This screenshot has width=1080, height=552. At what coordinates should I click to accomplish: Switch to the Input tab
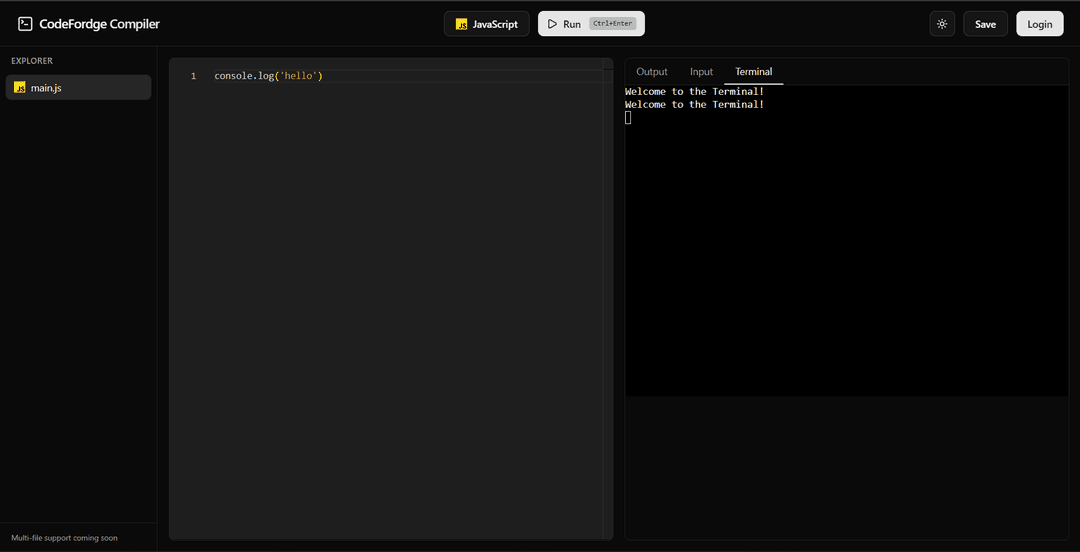701,72
